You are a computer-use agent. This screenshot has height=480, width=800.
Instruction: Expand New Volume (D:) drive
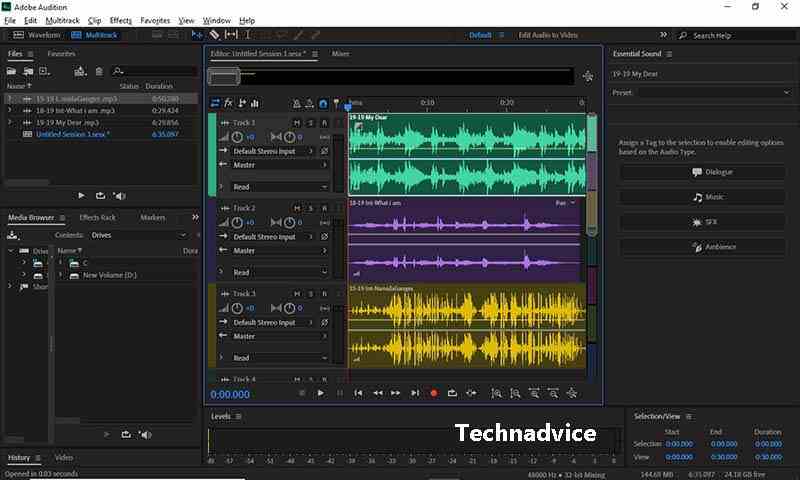60,275
